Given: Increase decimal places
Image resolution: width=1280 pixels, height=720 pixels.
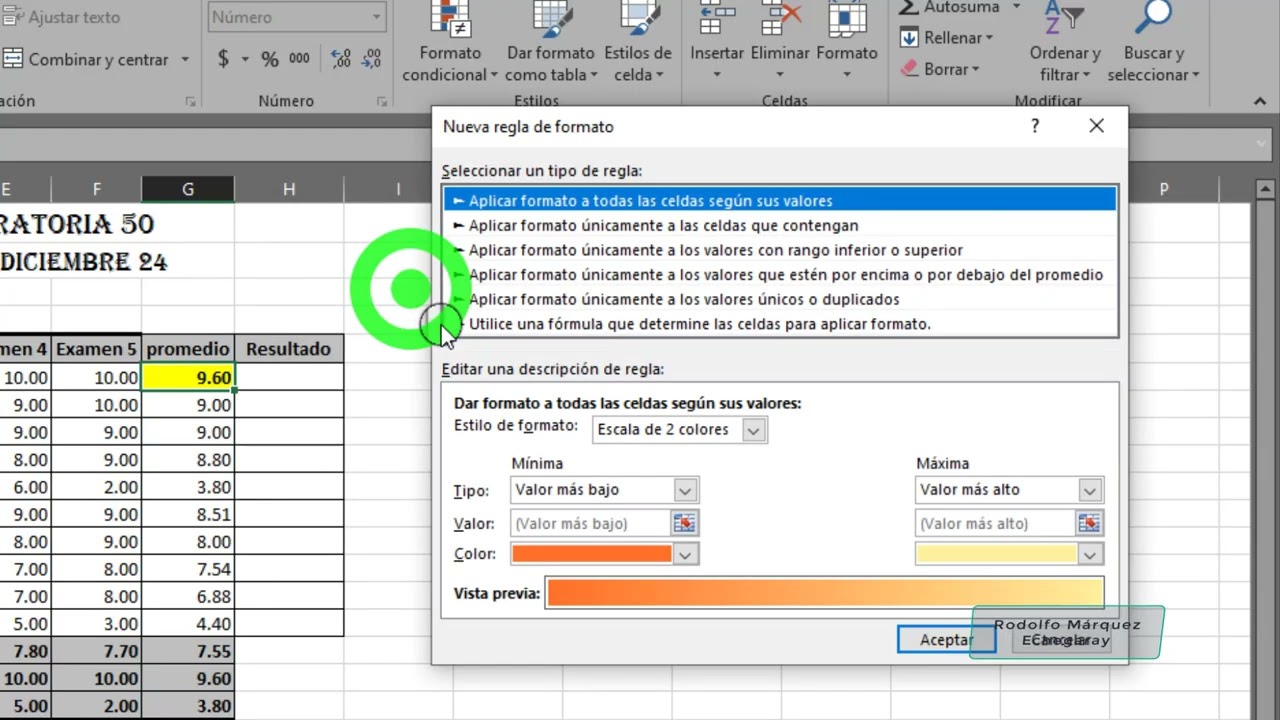Looking at the screenshot, I should (340, 59).
